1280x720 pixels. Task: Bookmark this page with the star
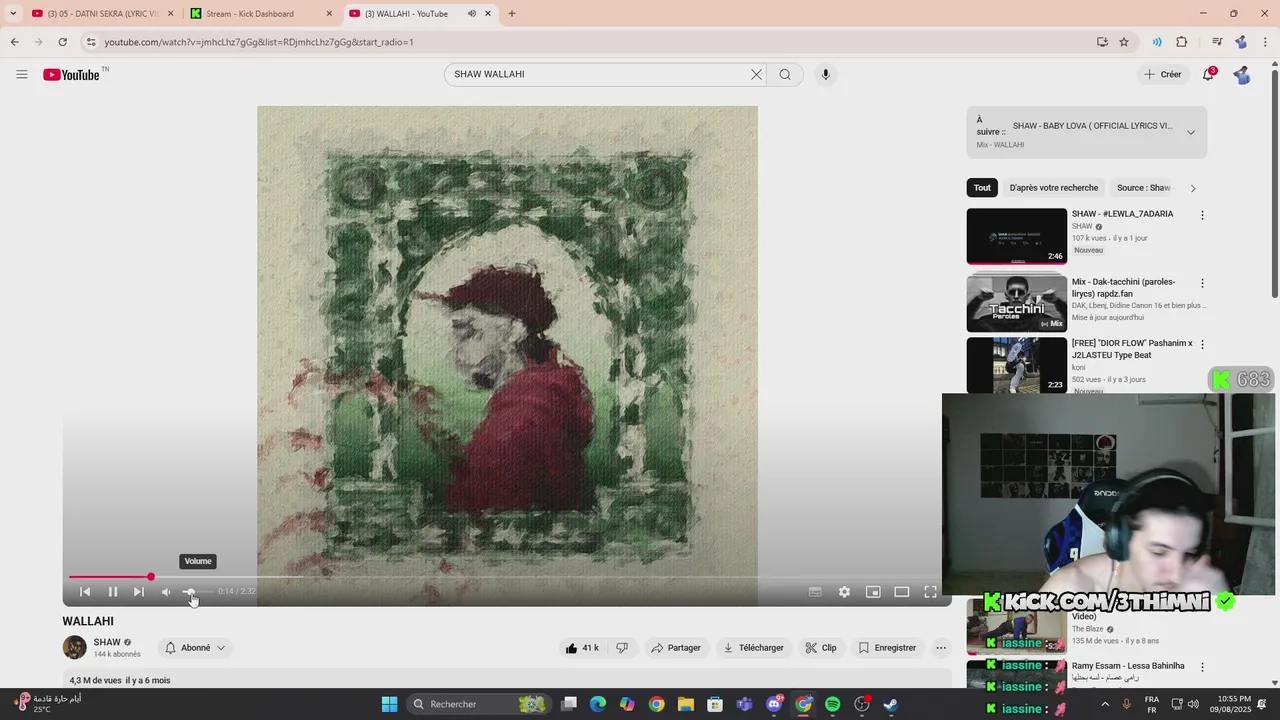click(1124, 42)
